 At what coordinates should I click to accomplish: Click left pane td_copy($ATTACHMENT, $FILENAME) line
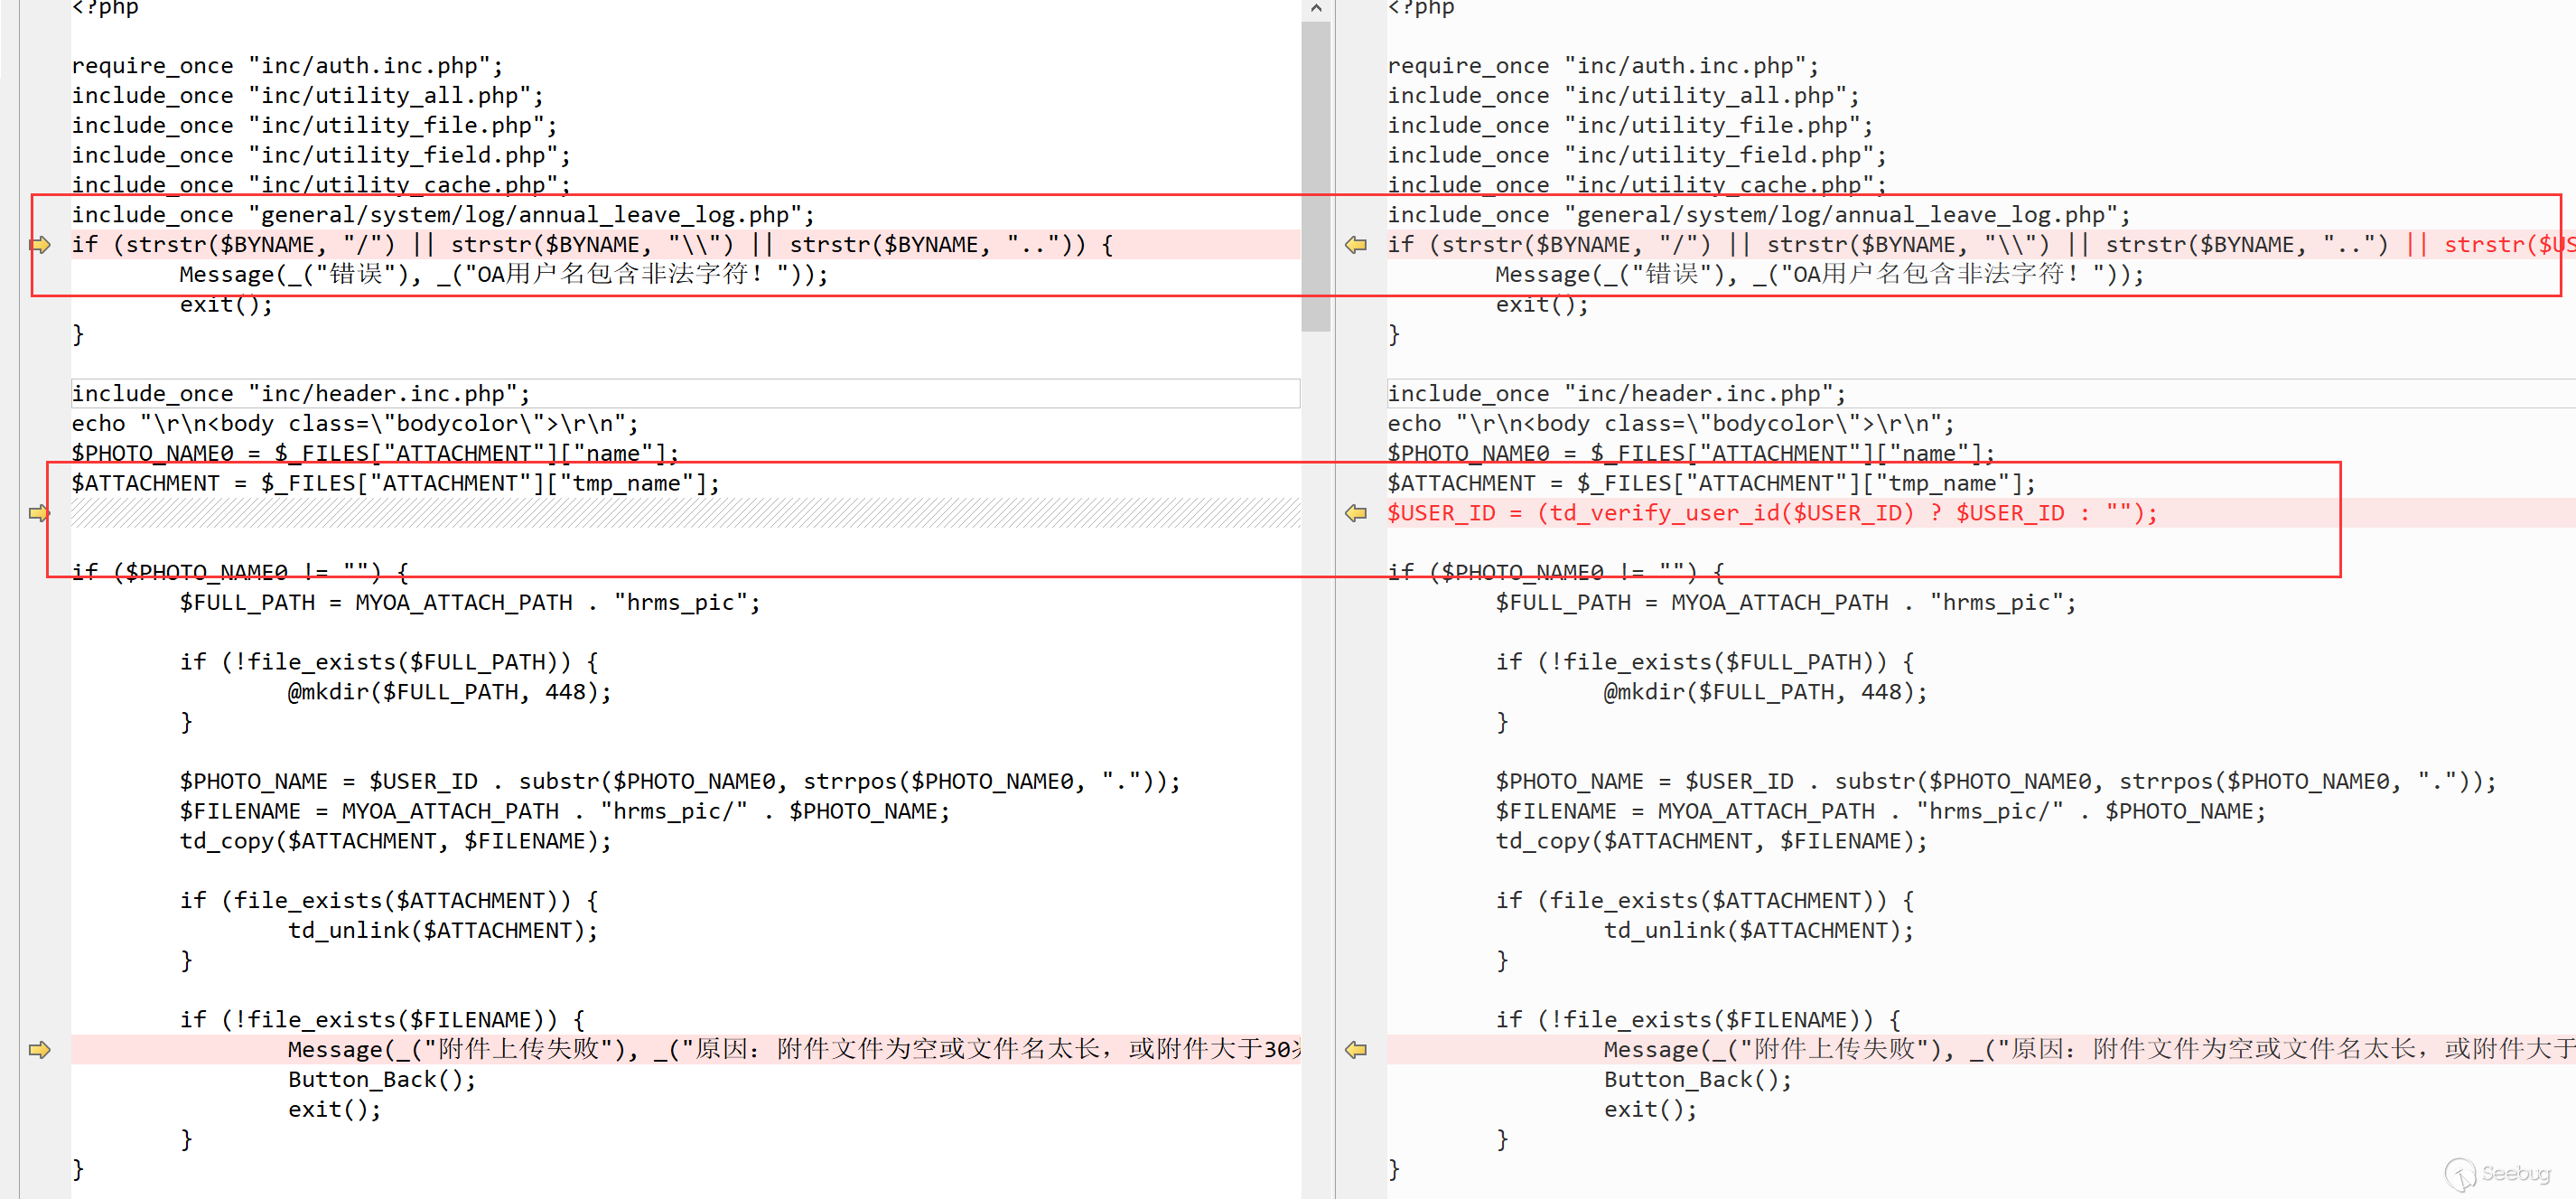[395, 841]
